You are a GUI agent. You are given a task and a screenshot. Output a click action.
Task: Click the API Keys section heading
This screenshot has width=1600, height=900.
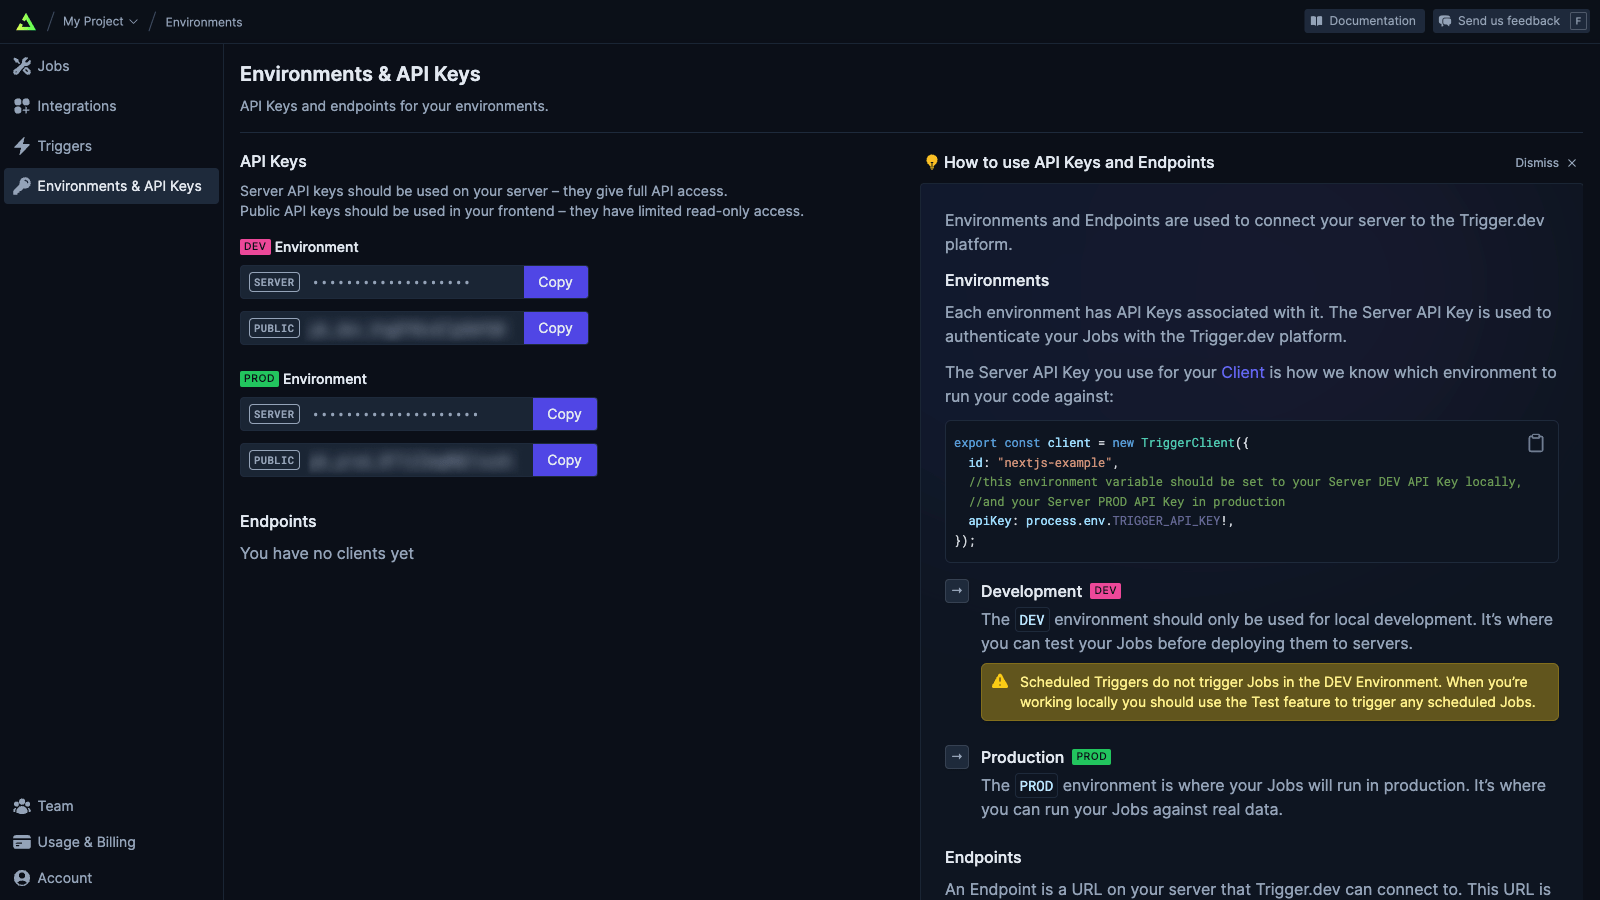pos(273,162)
